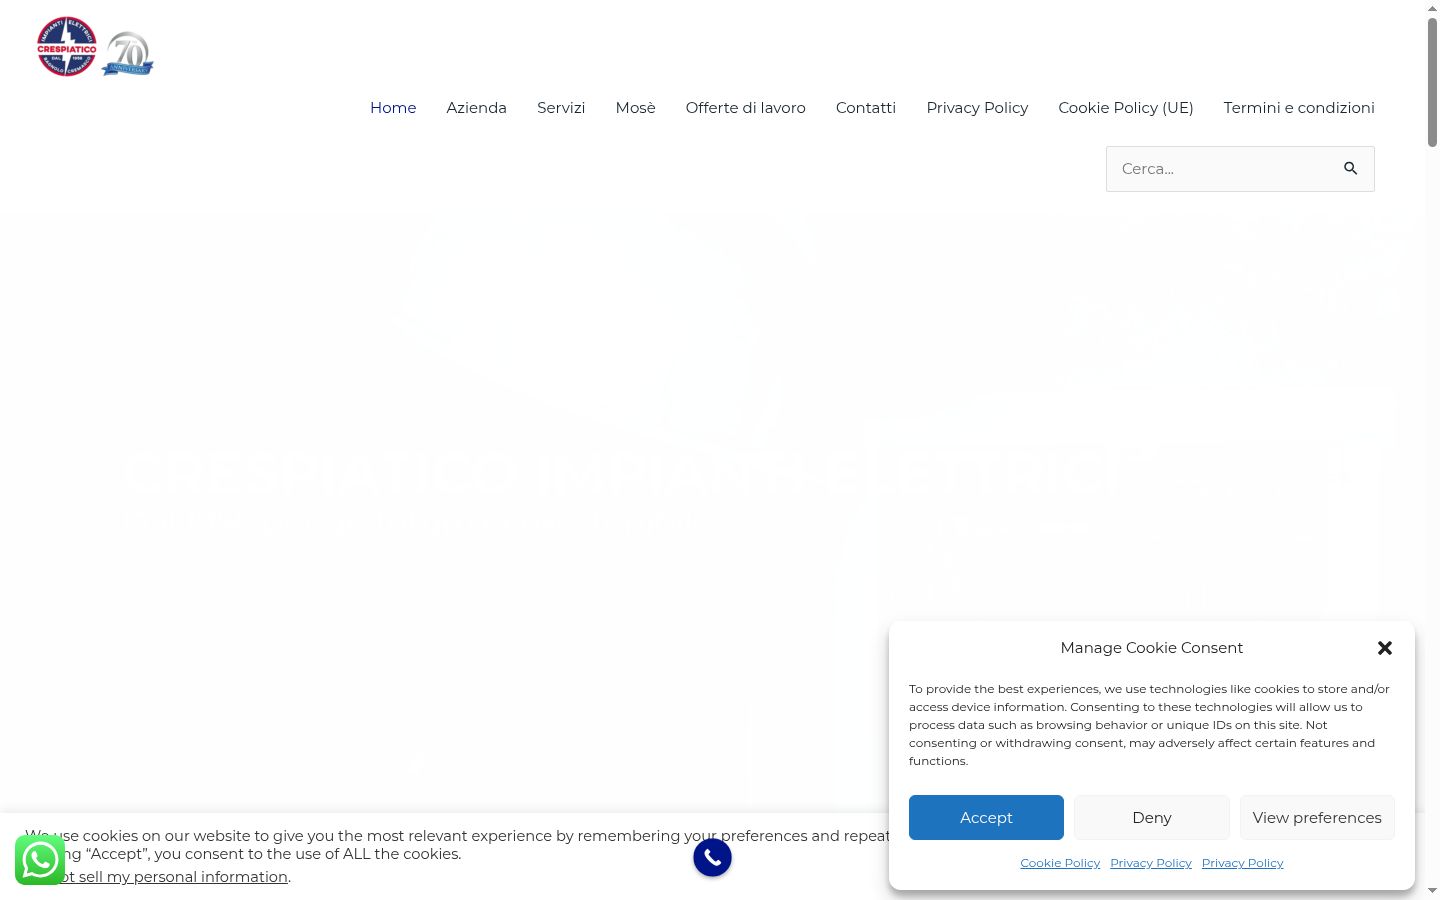
Task: Click the 'We use cookies on our website' banner text
Action: [457, 845]
